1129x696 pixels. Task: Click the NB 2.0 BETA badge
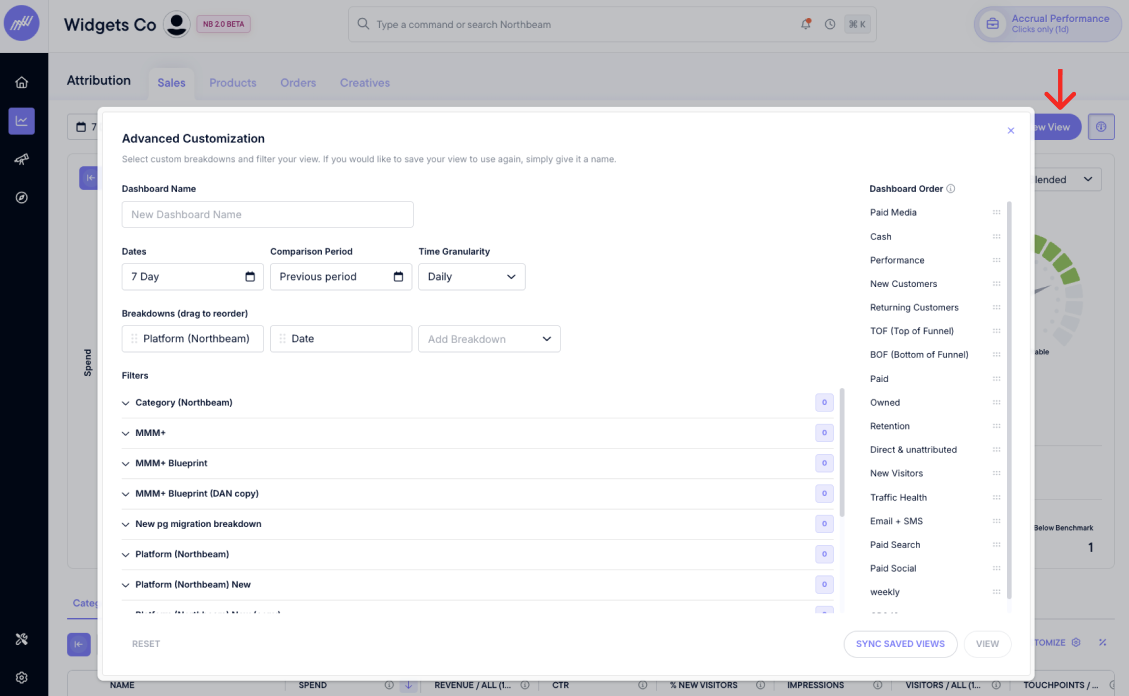223,24
